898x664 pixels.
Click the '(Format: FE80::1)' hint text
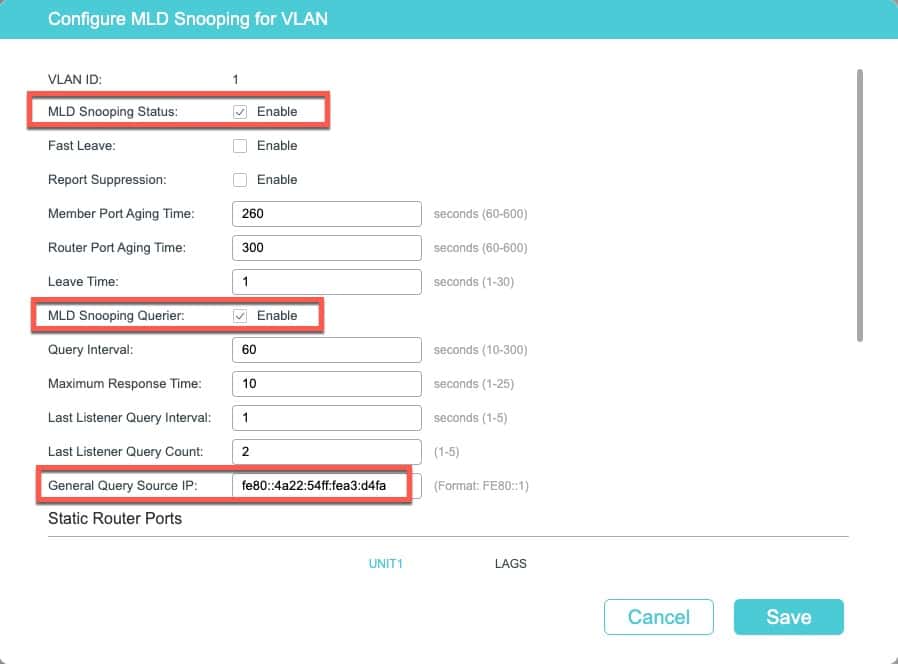[x=481, y=486]
